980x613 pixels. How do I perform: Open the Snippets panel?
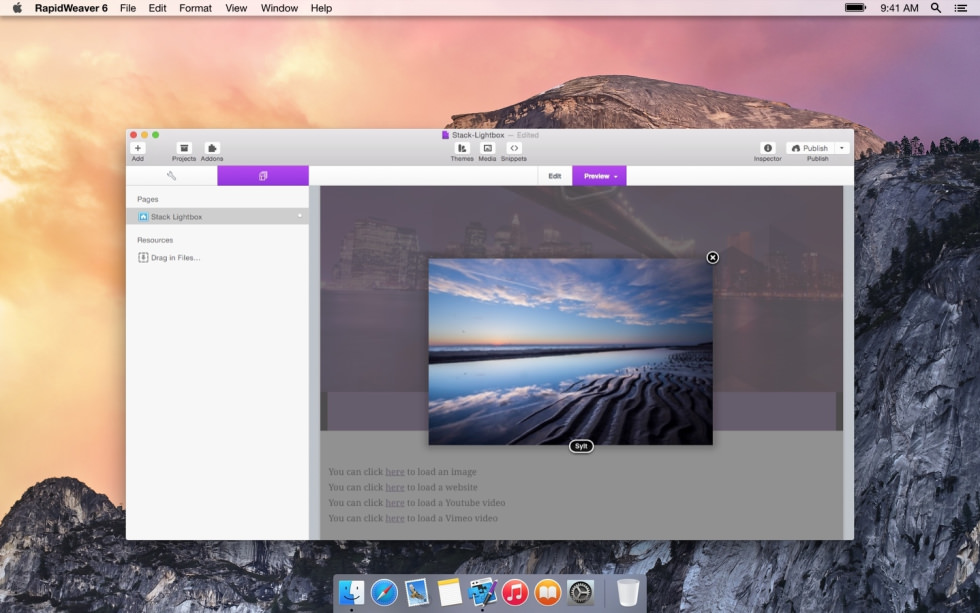tap(514, 148)
